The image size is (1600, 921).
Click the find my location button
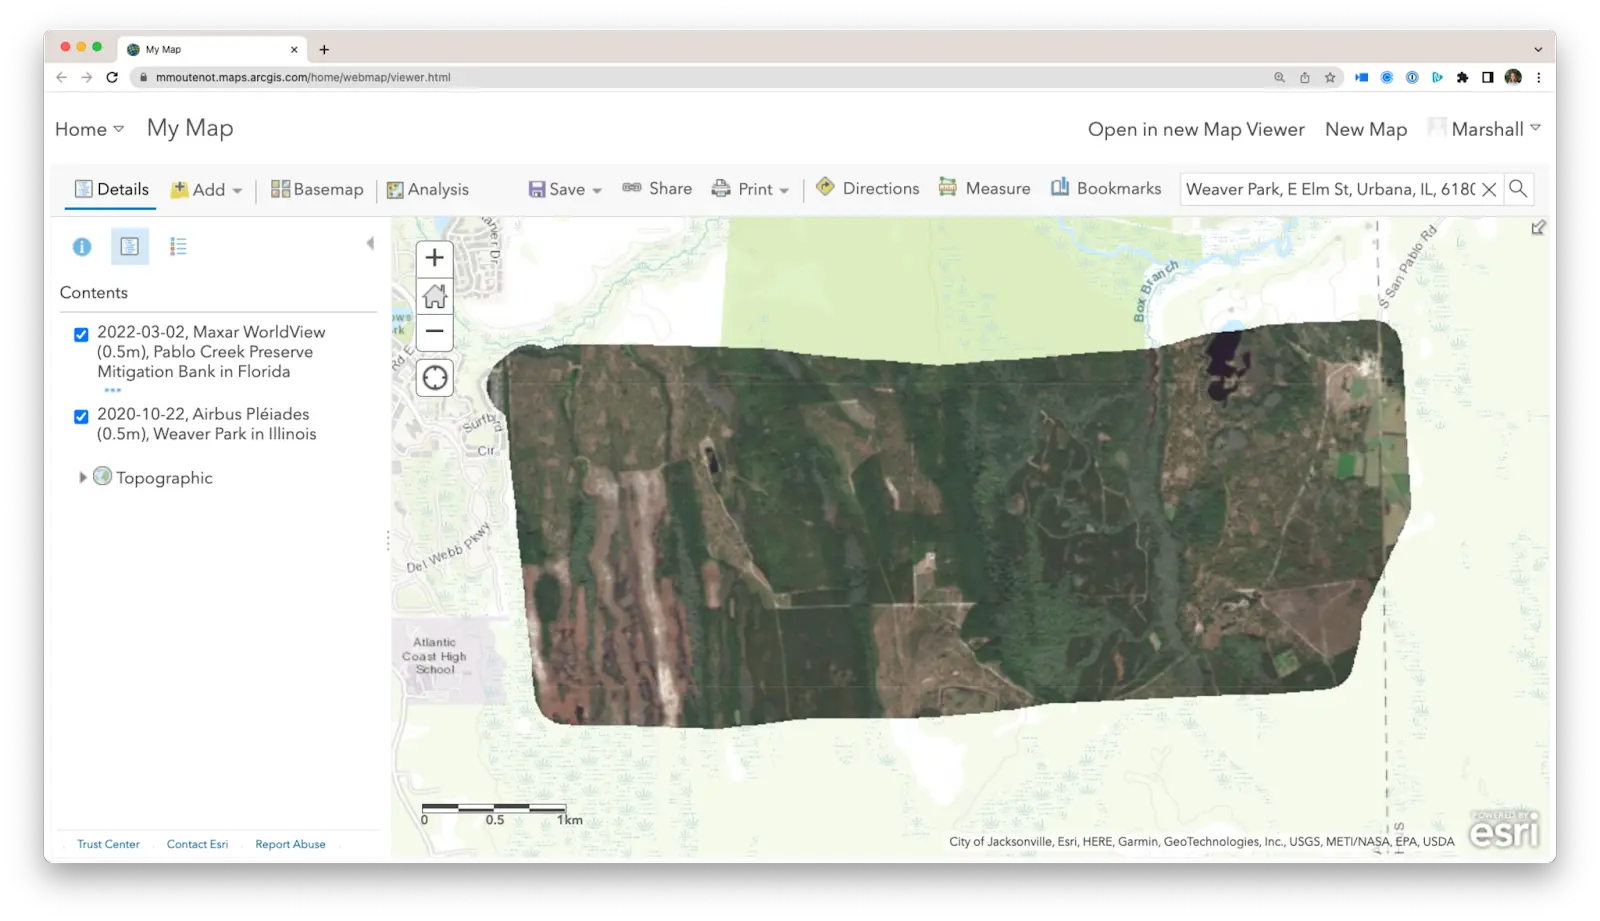pyautogui.click(x=434, y=378)
